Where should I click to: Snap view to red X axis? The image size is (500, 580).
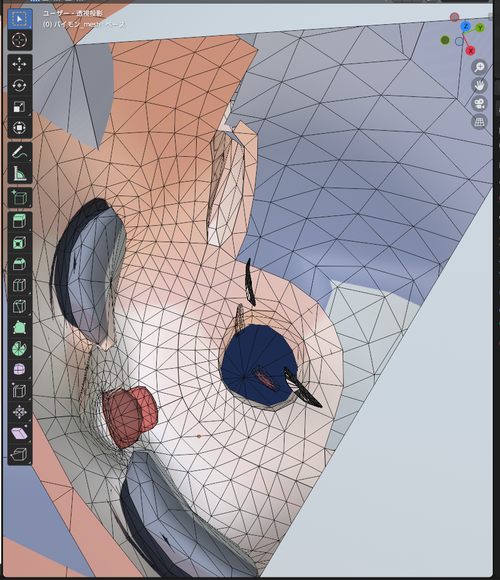[x=470, y=51]
